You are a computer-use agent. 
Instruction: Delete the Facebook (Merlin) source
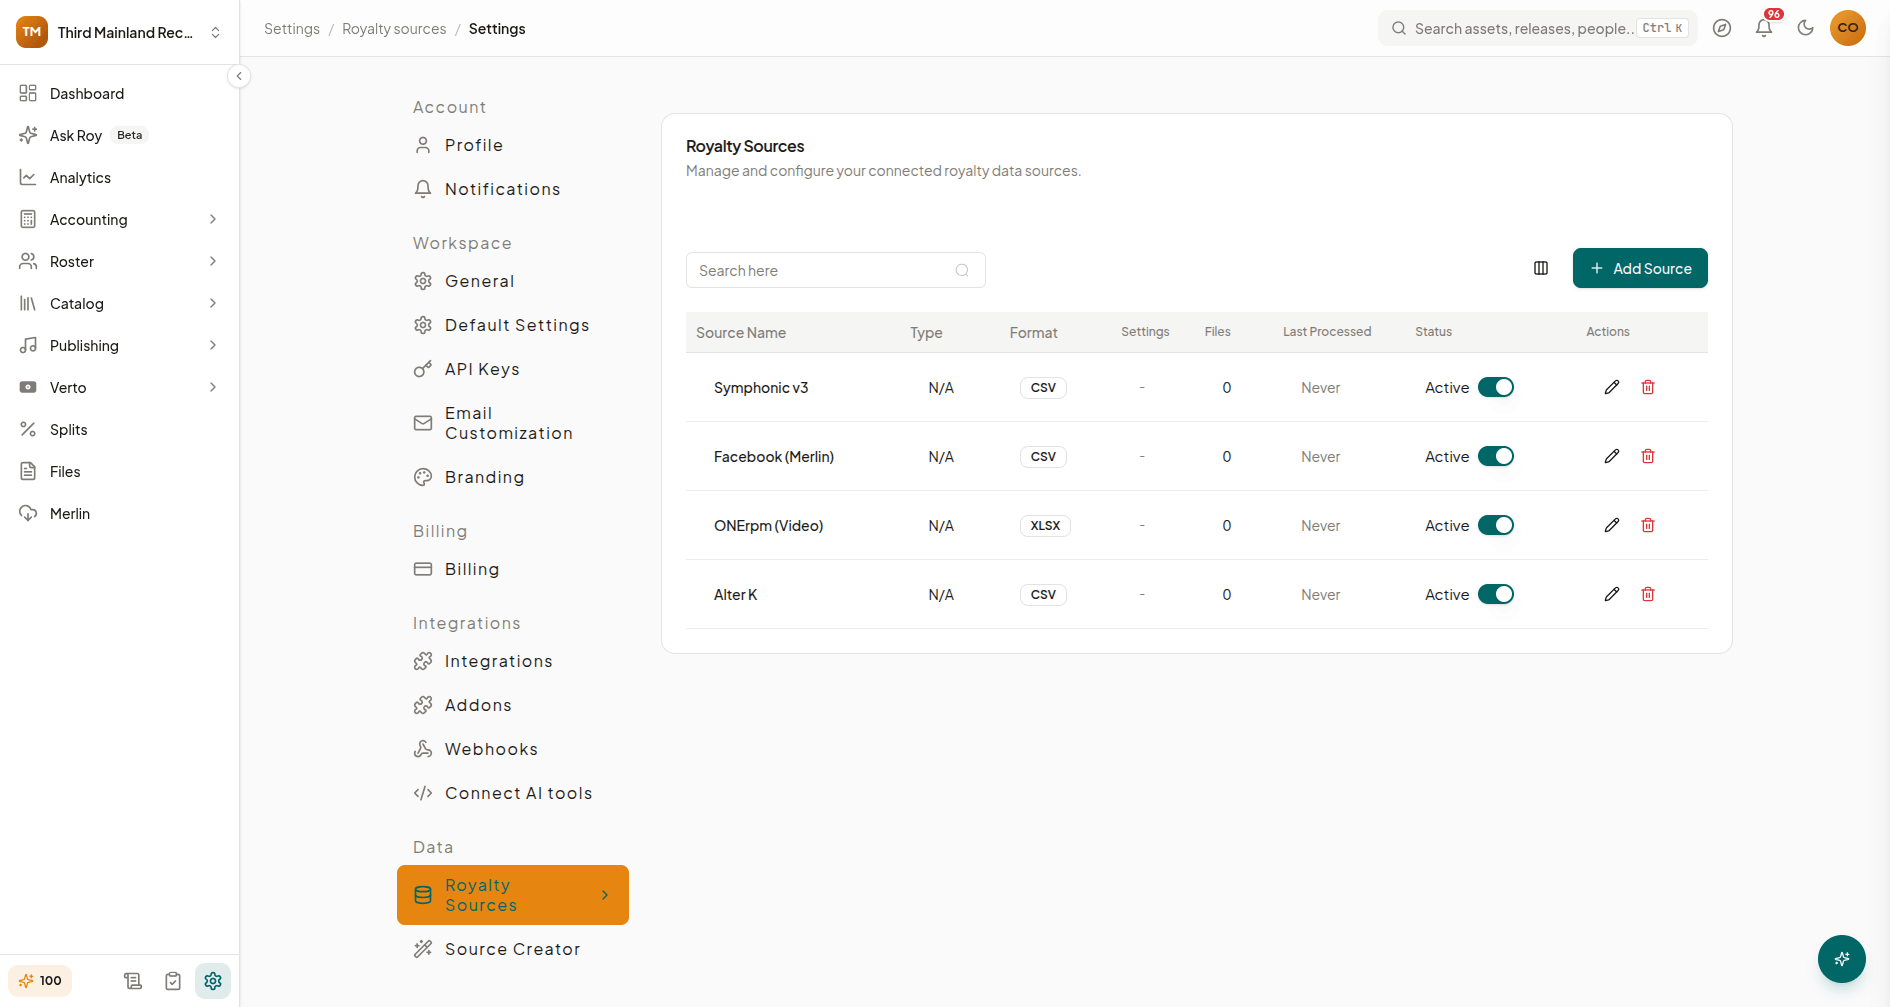click(1648, 456)
